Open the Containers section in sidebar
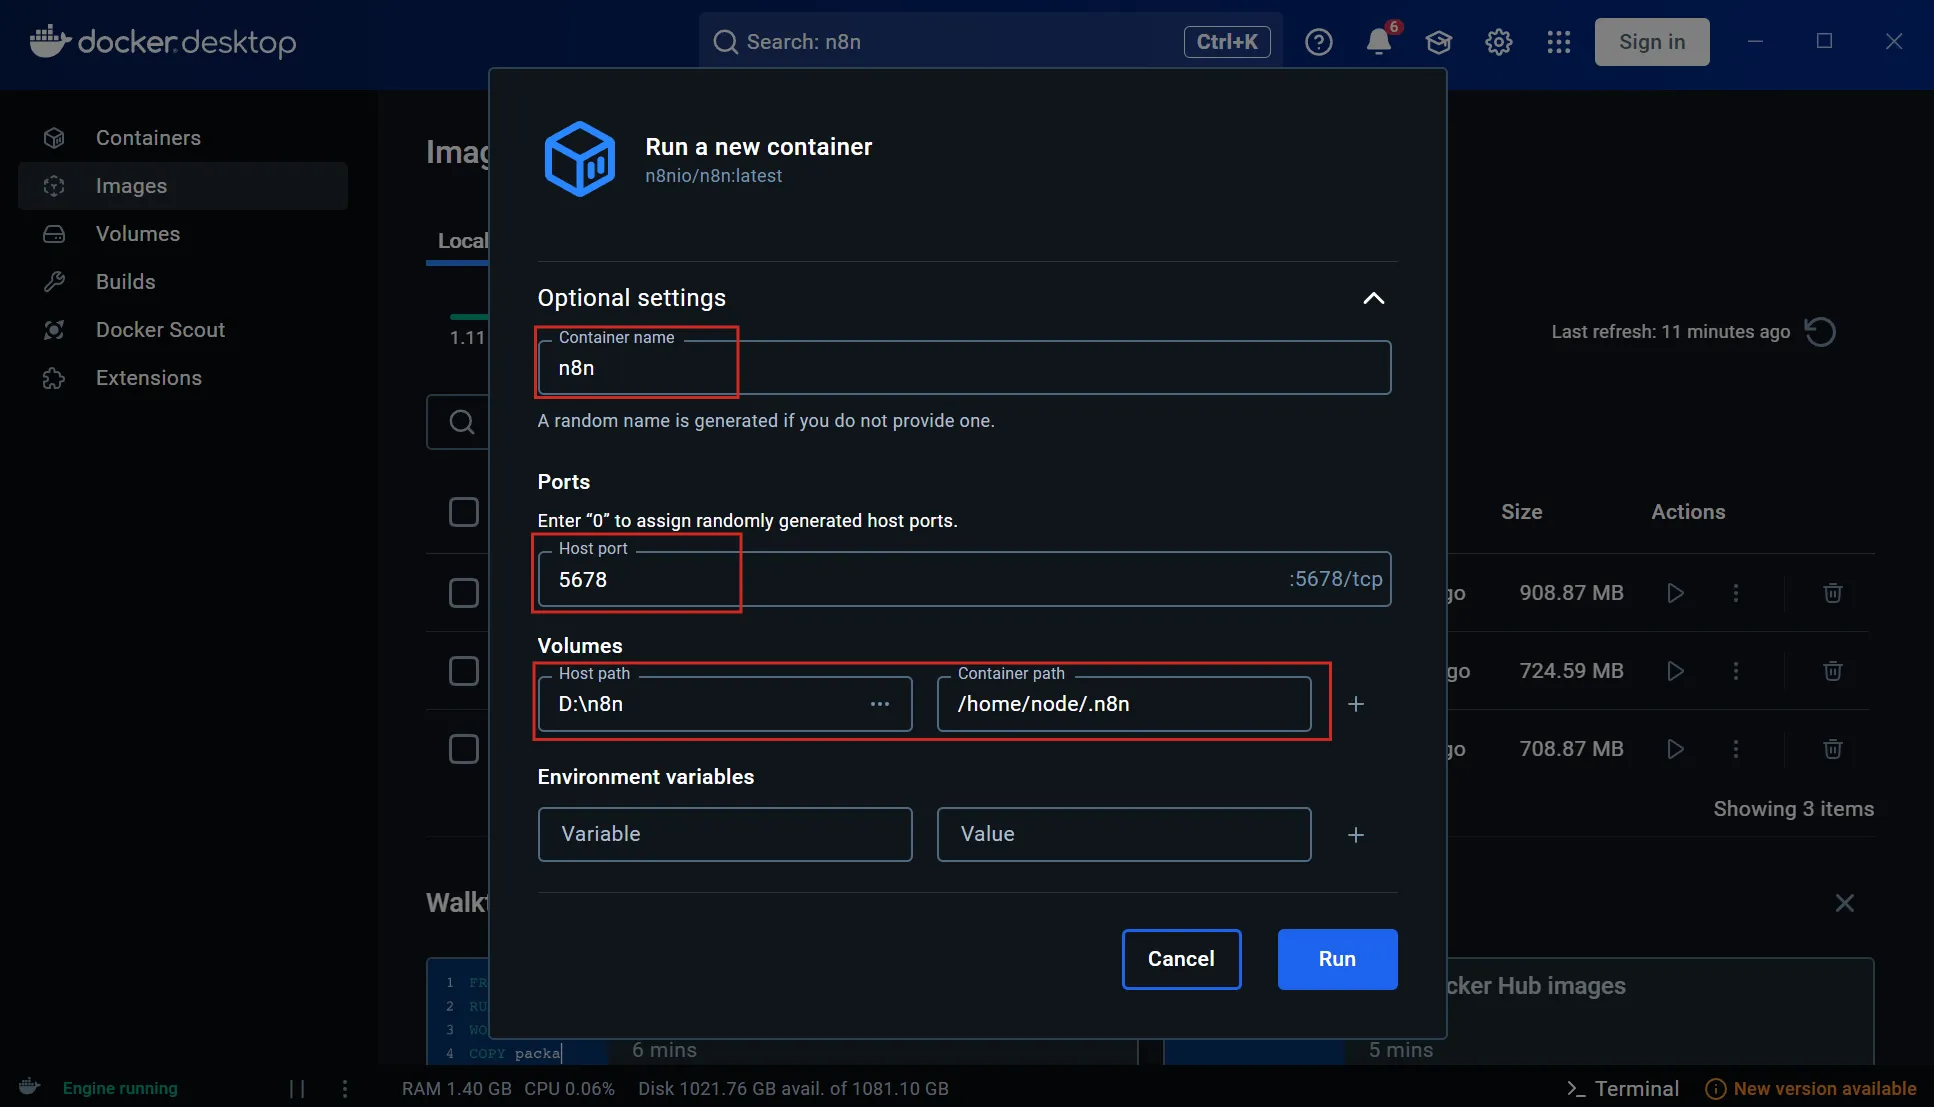The image size is (1934, 1107). coord(148,137)
